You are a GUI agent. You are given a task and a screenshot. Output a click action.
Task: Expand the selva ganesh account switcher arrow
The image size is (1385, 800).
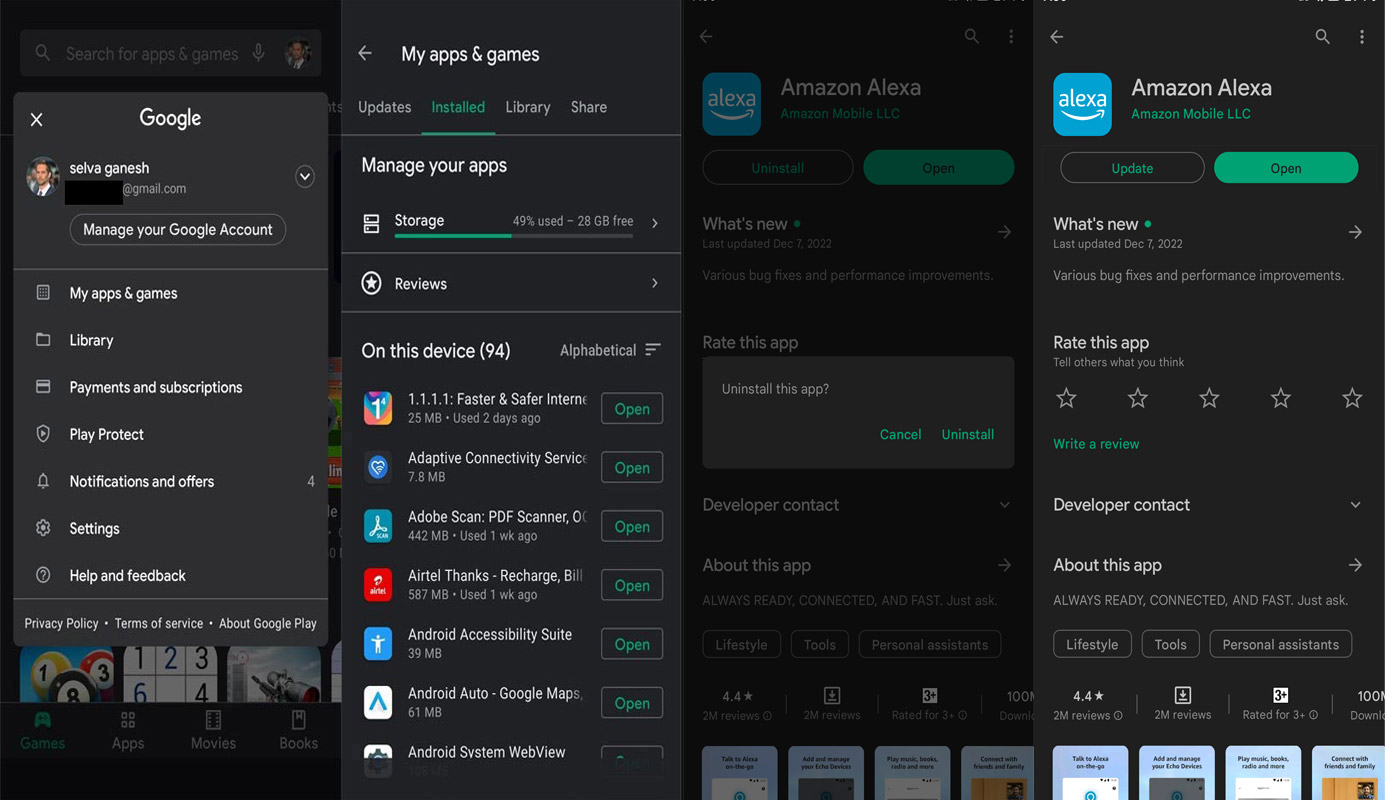coord(305,177)
